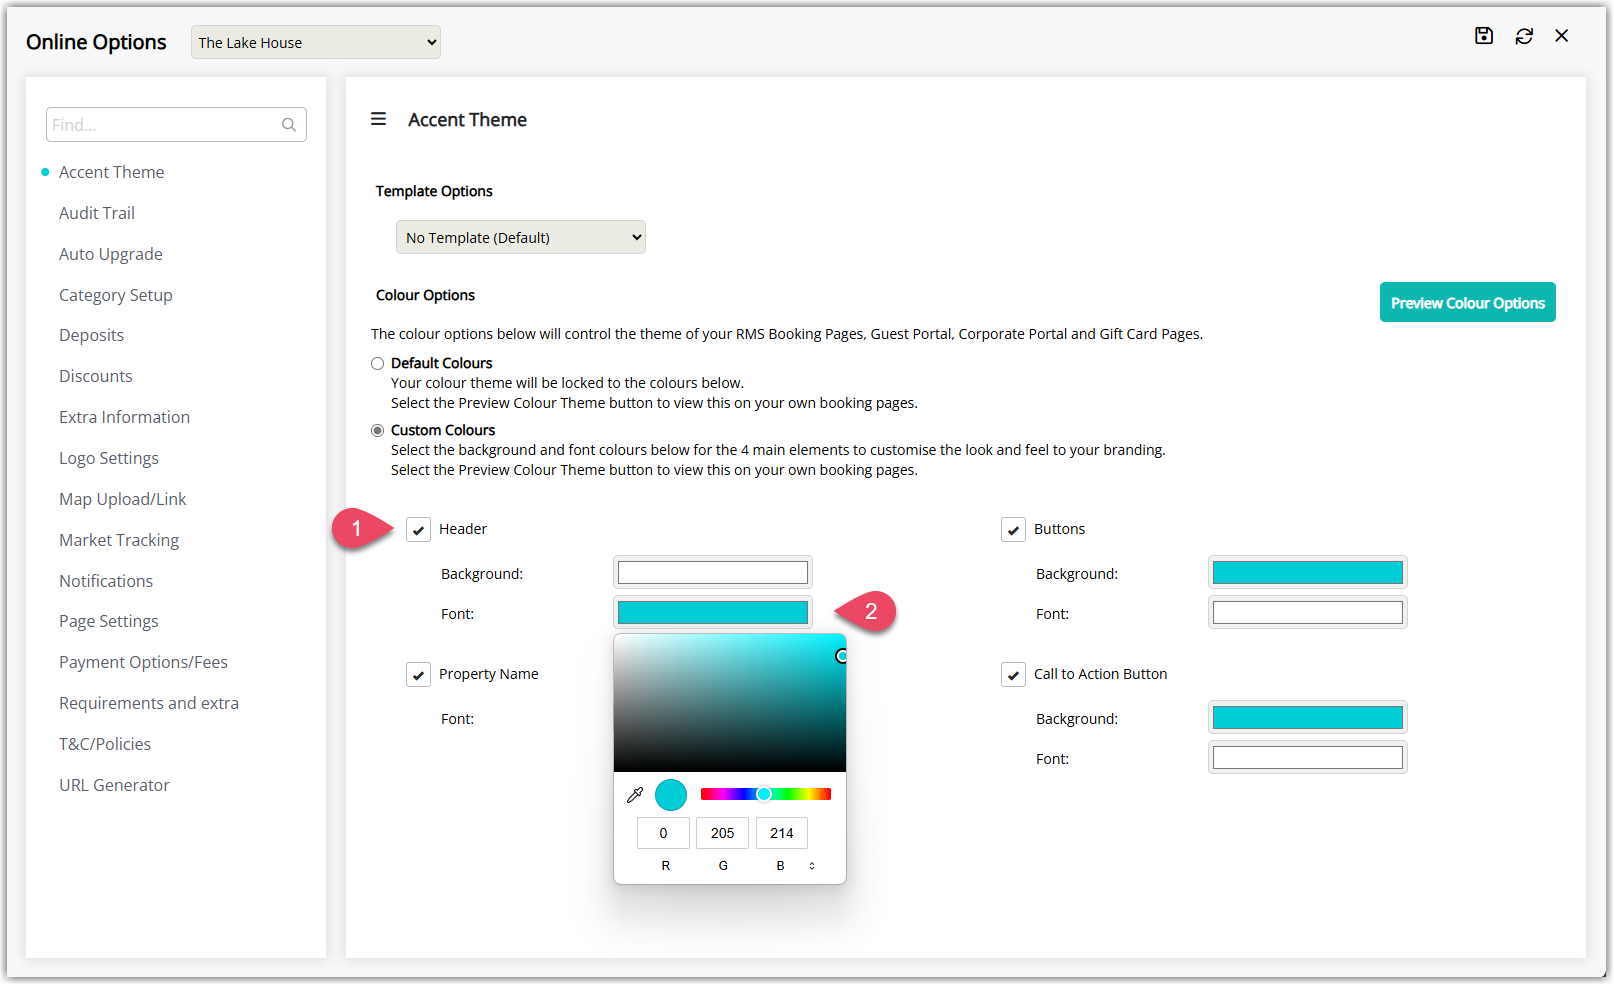Click the round current colour preview circle

click(671, 795)
